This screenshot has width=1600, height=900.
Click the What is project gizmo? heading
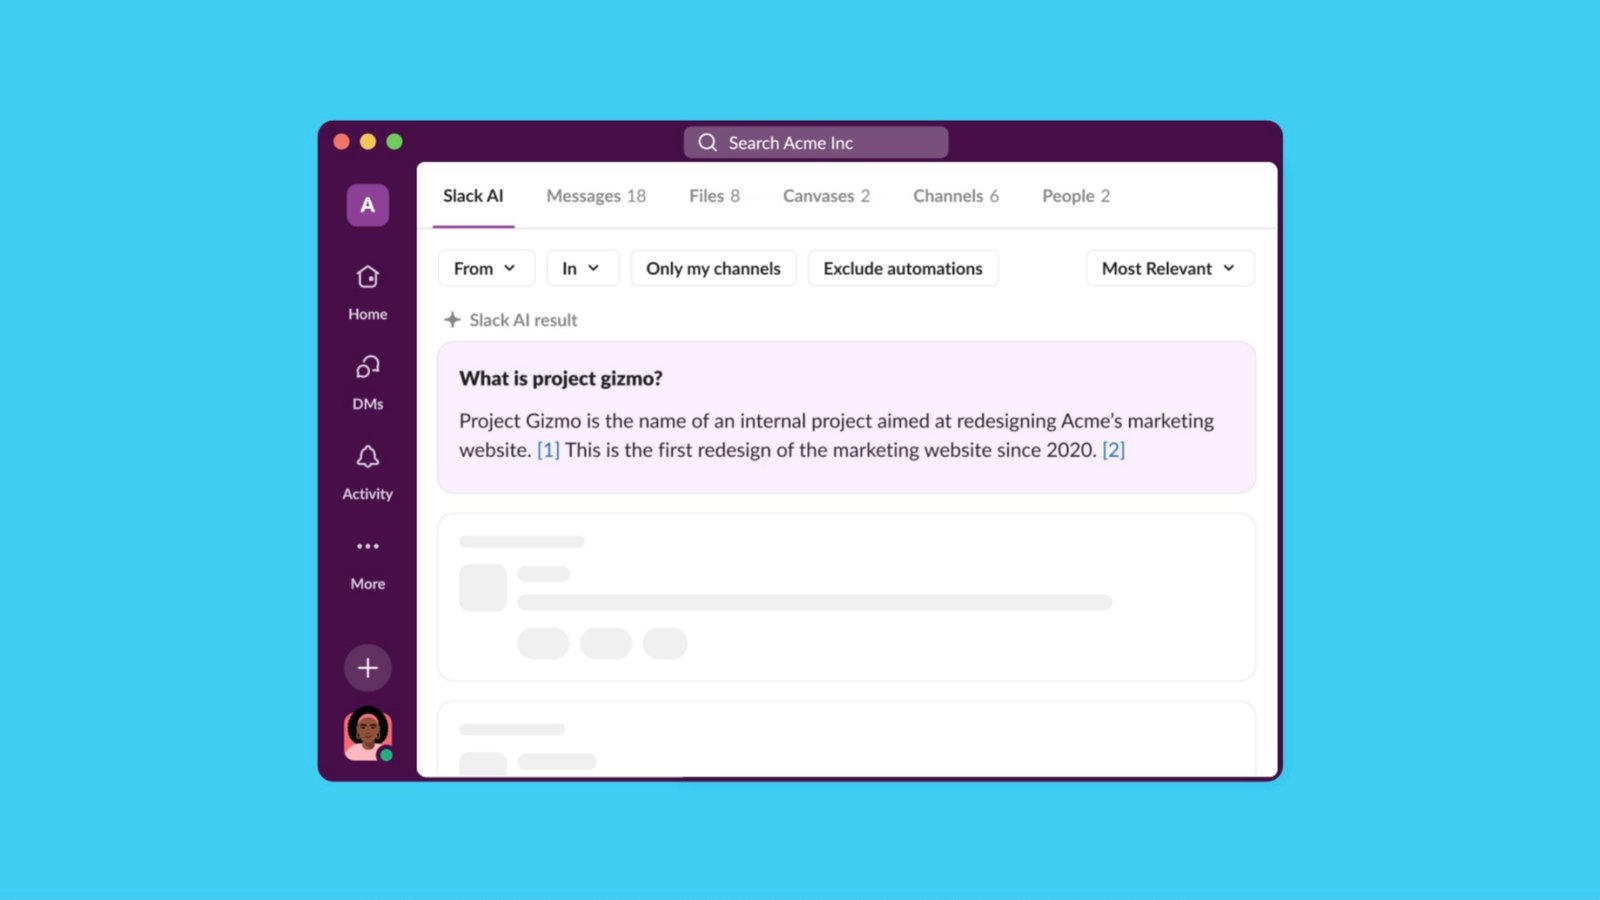coord(560,378)
